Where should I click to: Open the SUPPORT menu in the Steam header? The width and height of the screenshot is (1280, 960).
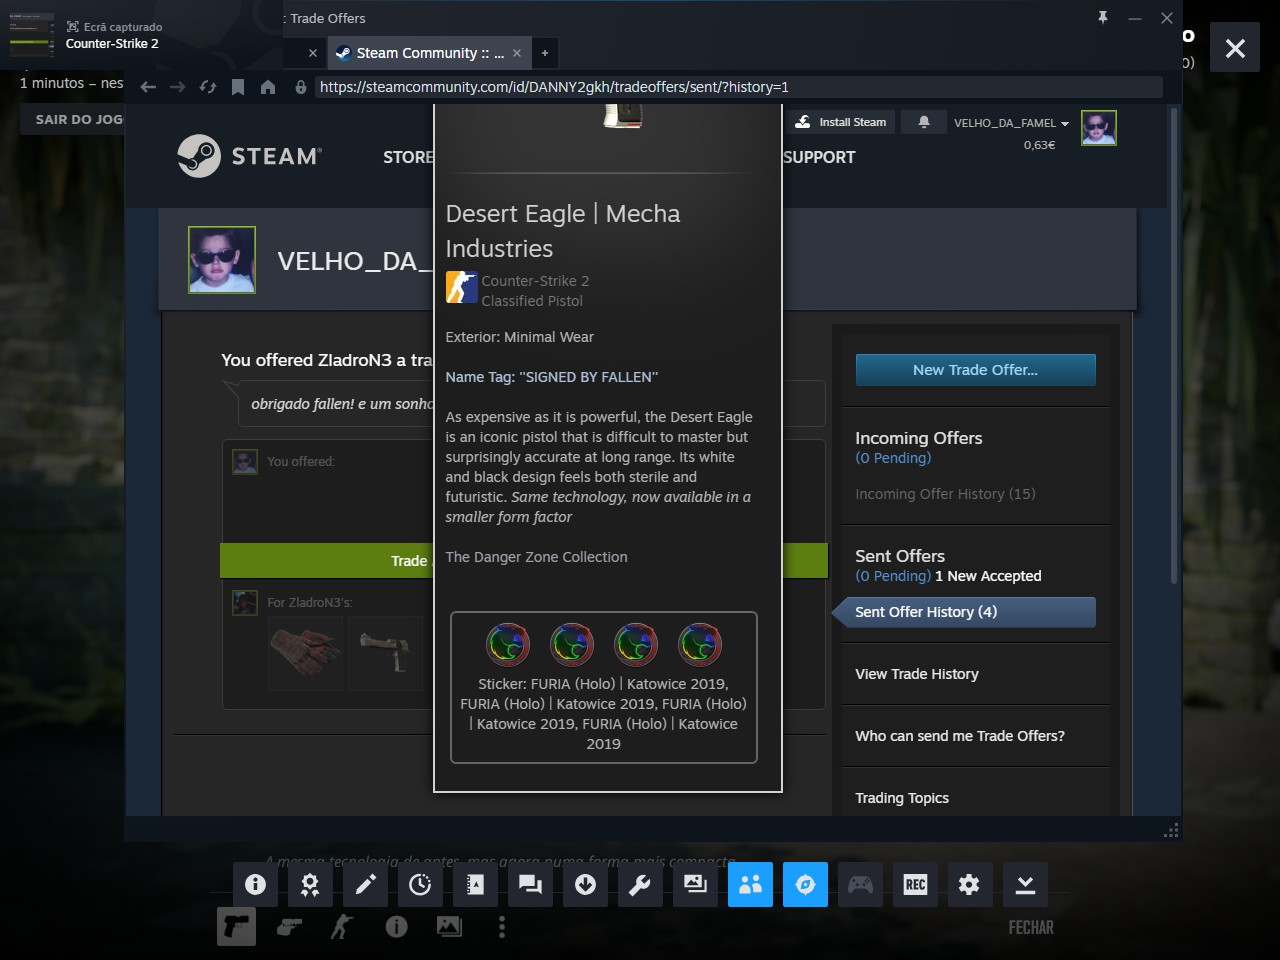pos(819,157)
